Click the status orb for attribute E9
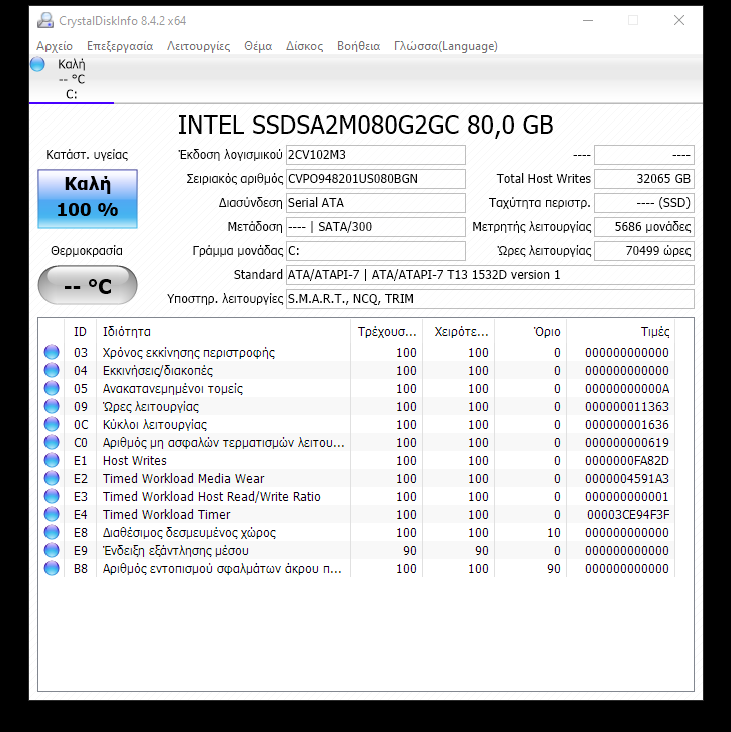This screenshot has height=732, width=731. (x=52, y=550)
